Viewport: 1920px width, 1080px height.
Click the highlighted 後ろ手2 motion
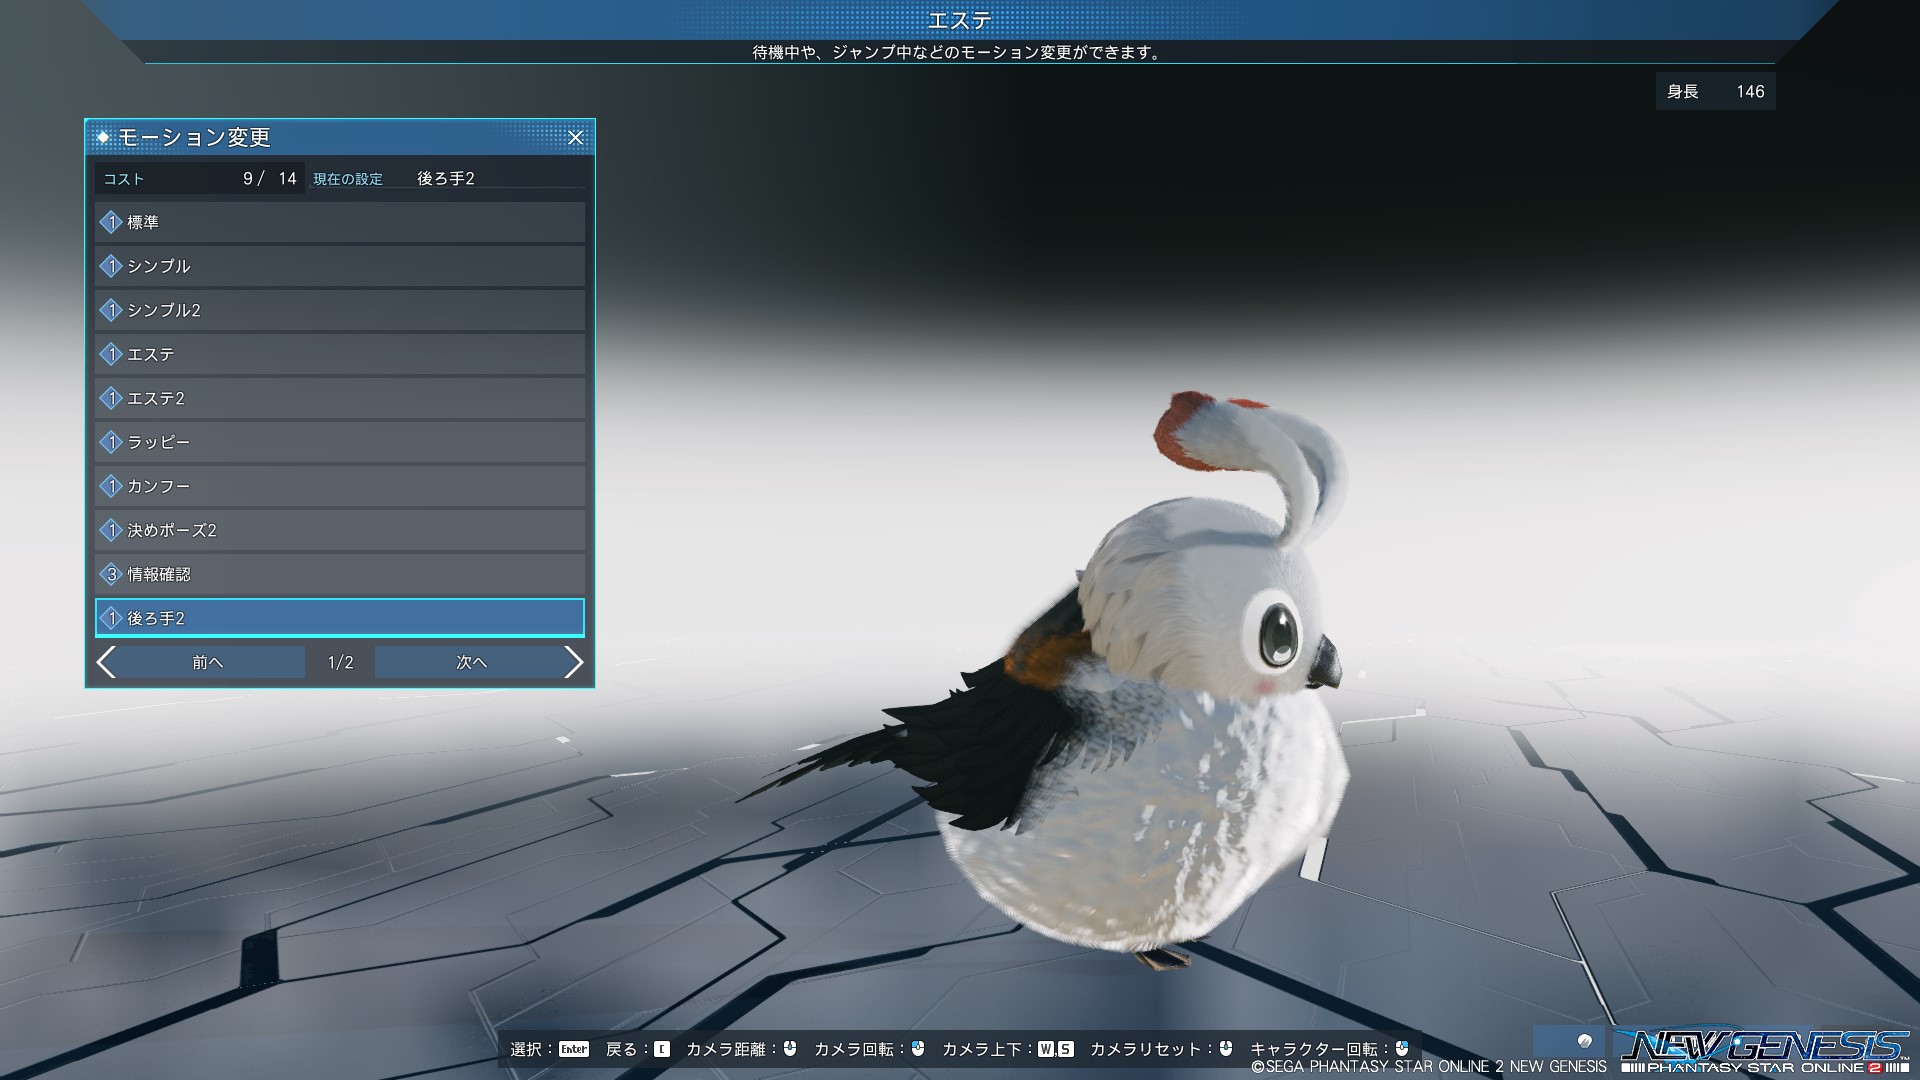click(340, 618)
